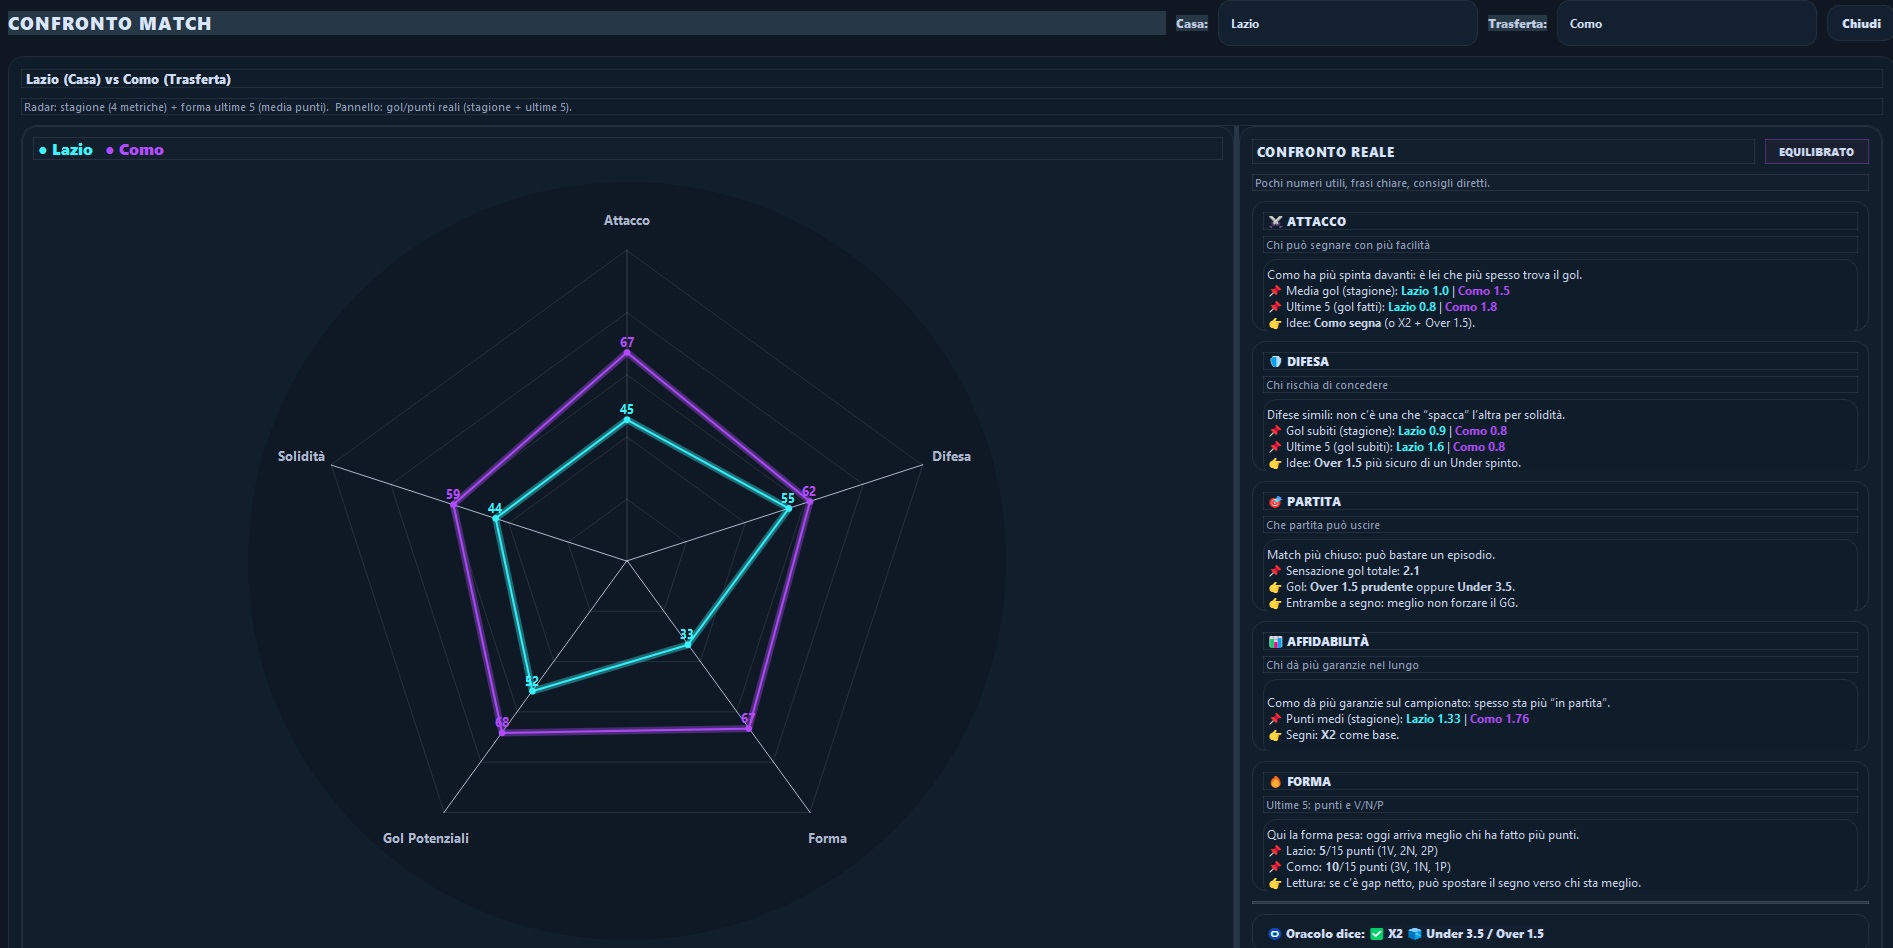Click the flame icon beside FORMA
The width and height of the screenshot is (1893, 948).
click(x=1275, y=781)
